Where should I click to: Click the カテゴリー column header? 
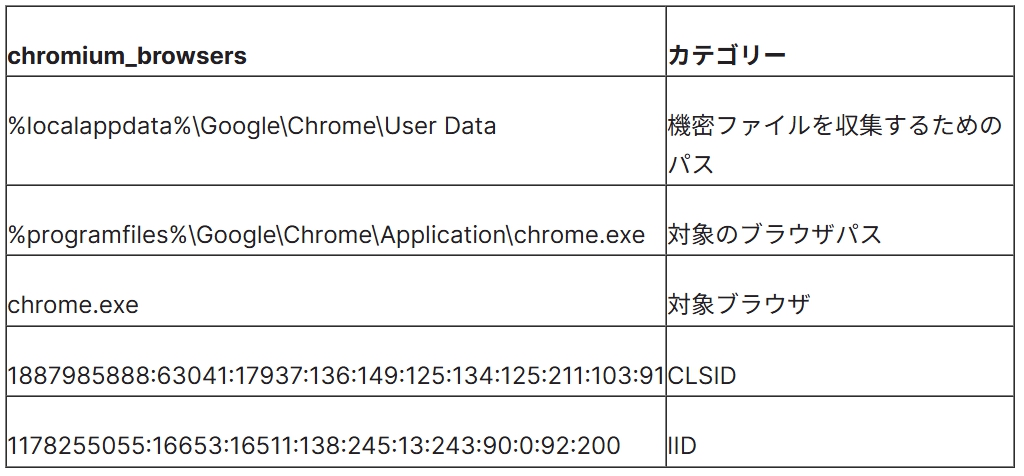727,56
